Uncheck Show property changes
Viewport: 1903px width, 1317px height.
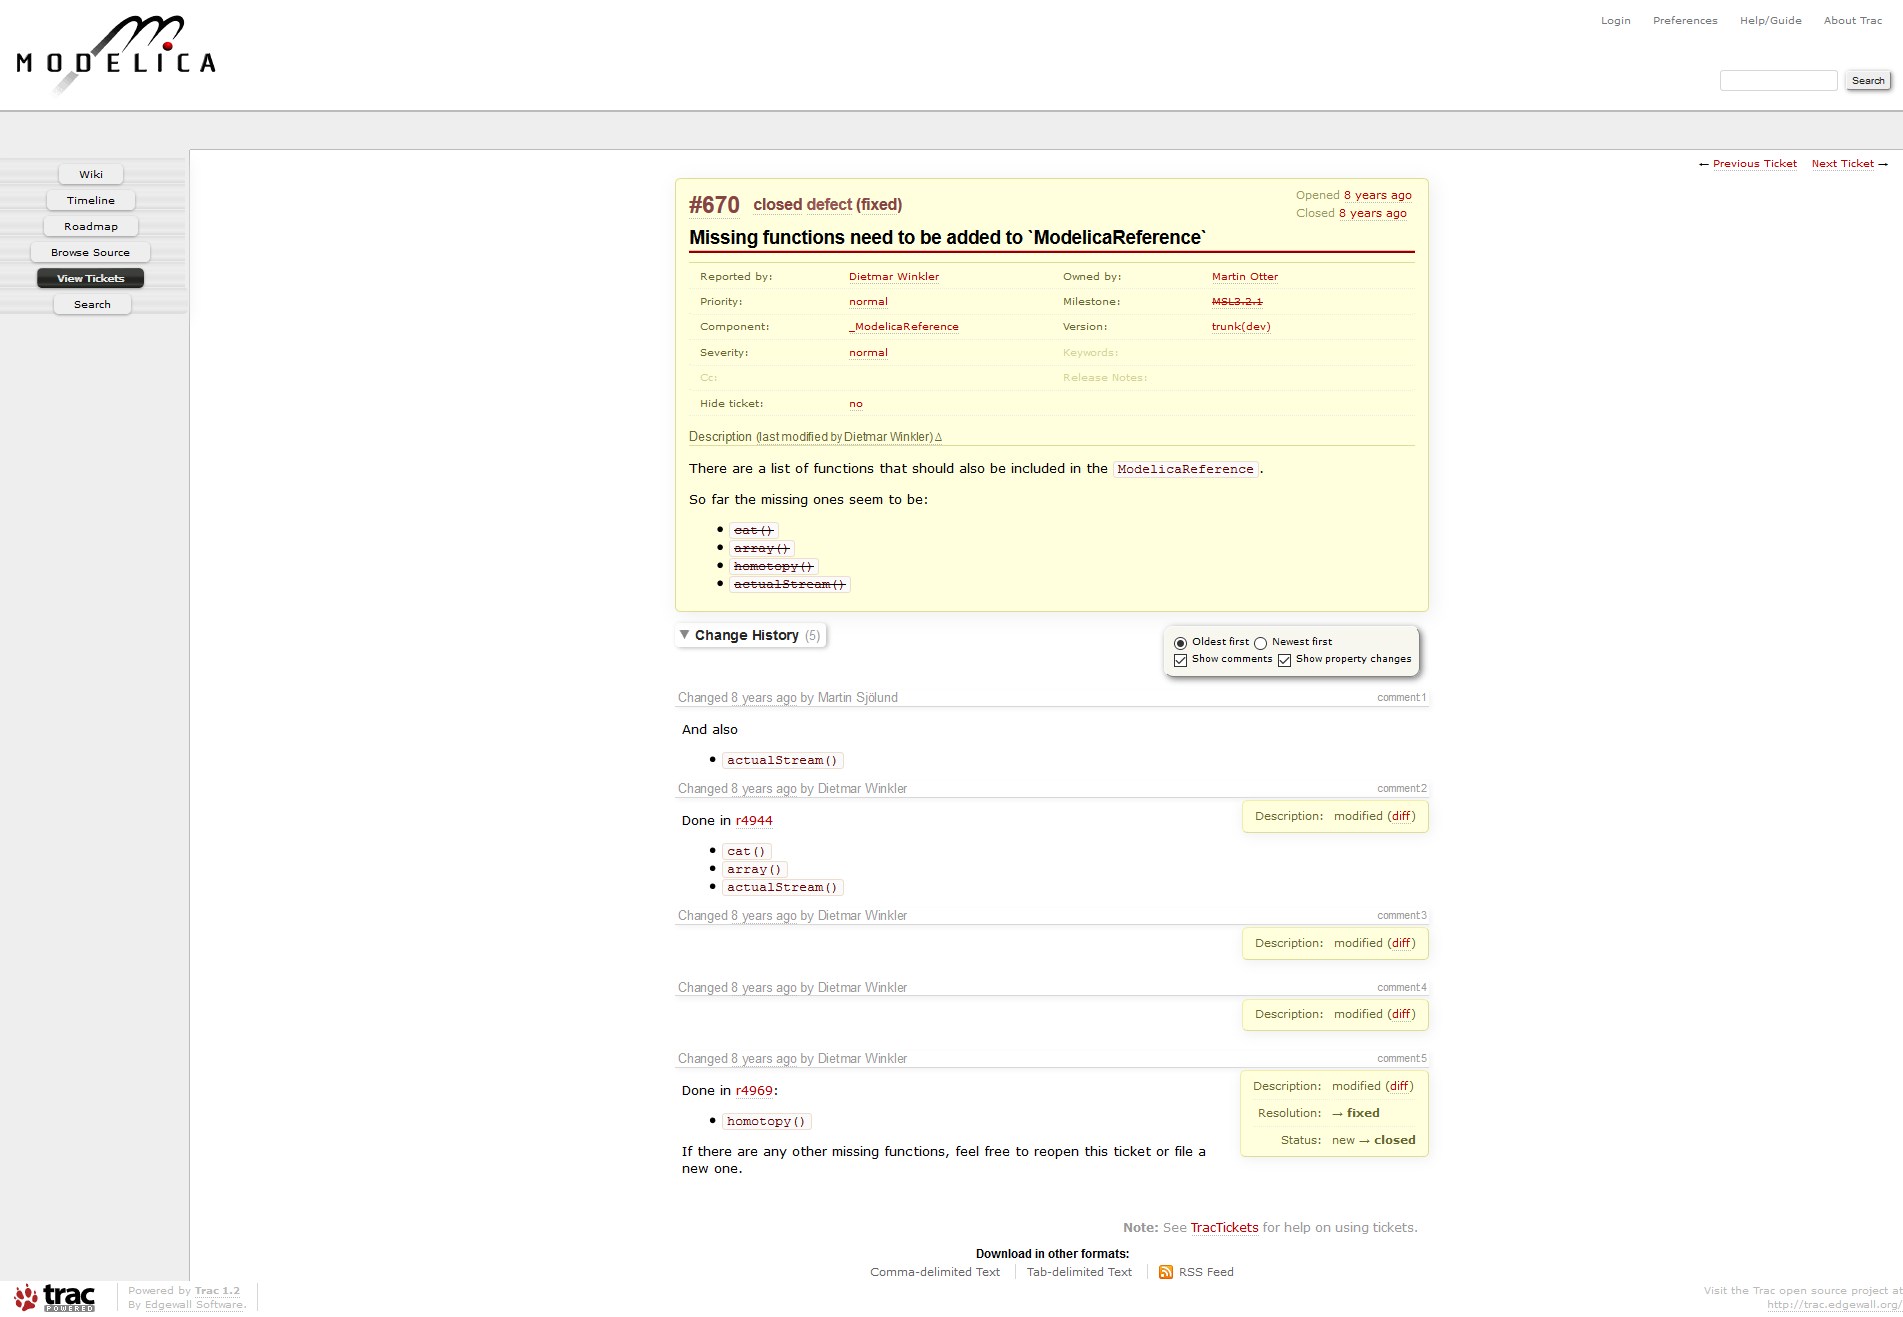point(1285,659)
